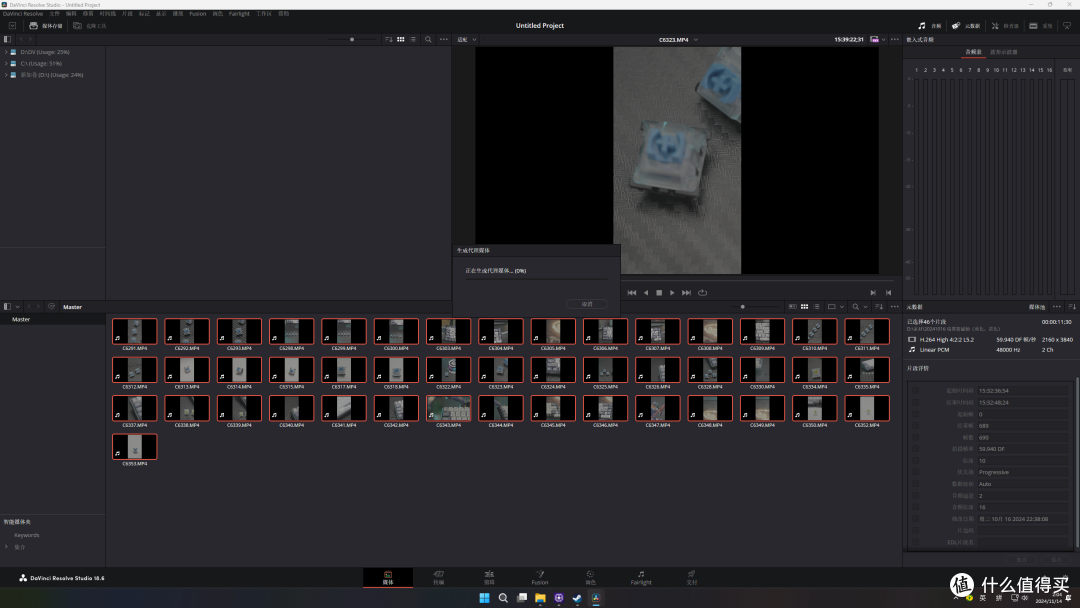Cancel the proxy media generation dialog
The image size is (1080, 608).
[587, 304]
